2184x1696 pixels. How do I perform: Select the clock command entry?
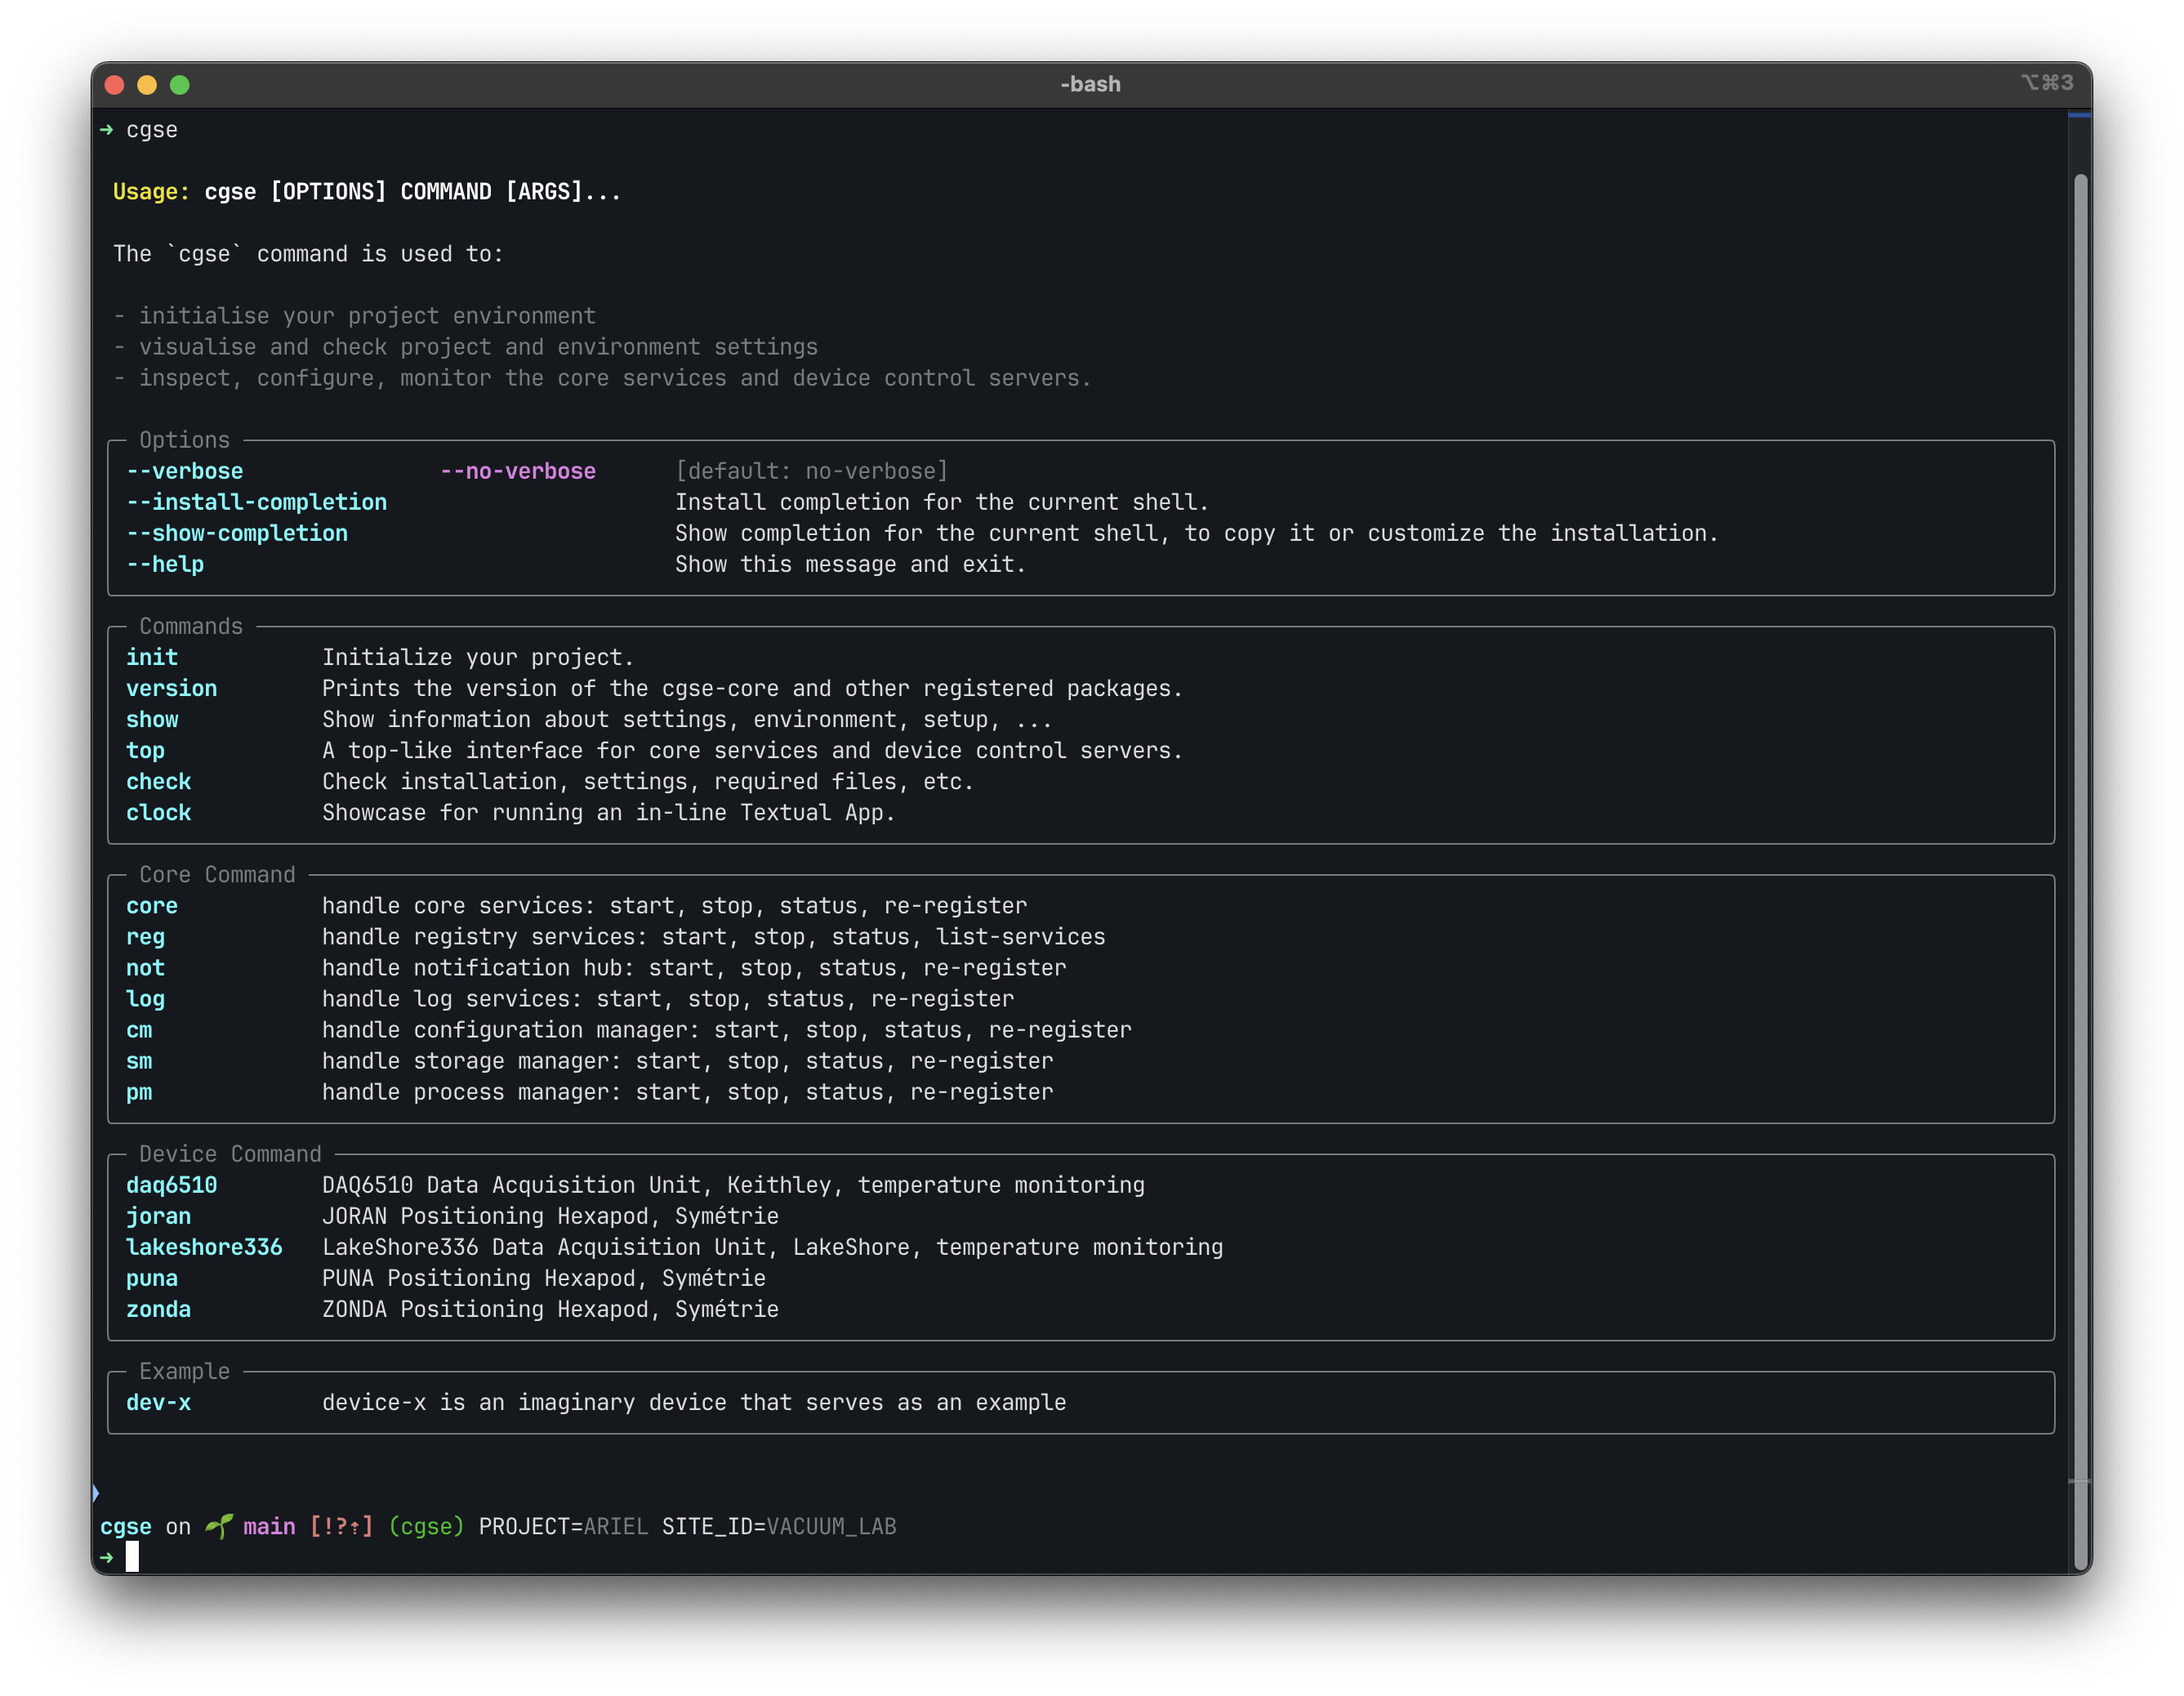tap(158, 812)
